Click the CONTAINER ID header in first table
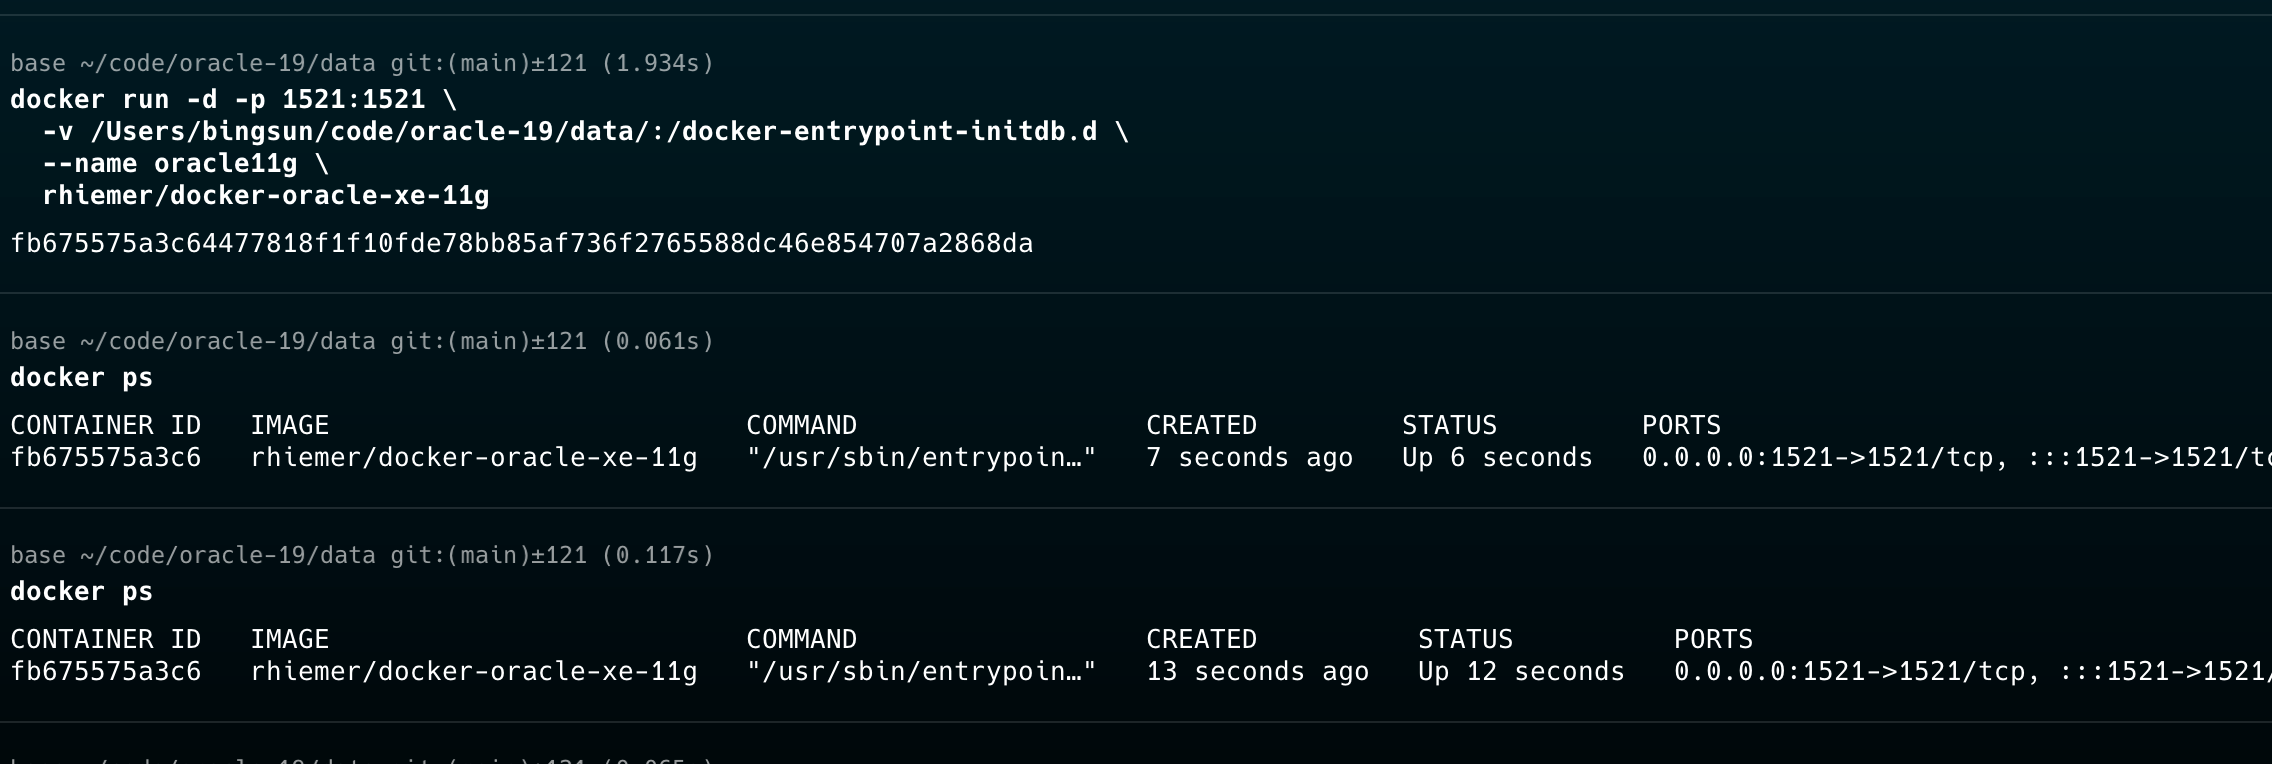Image resolution: width=2272 pixels, height=764 pixels. (x=106, y=426)
